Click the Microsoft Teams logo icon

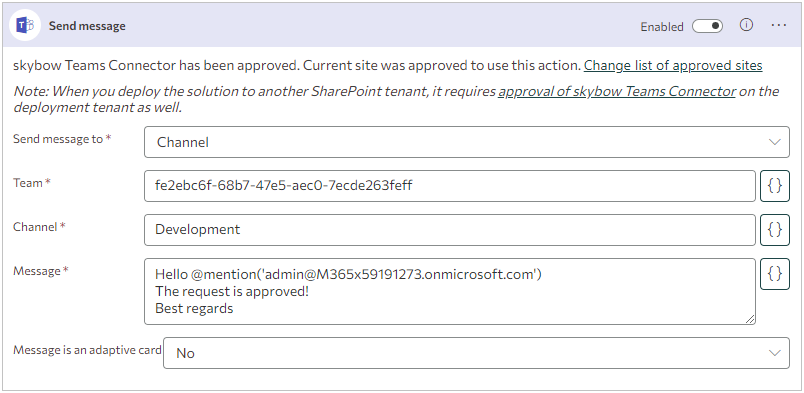point(25,25)
